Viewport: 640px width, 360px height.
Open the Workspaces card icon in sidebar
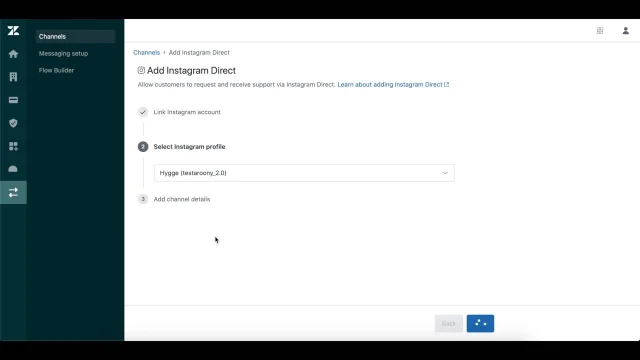pos(13,100)
